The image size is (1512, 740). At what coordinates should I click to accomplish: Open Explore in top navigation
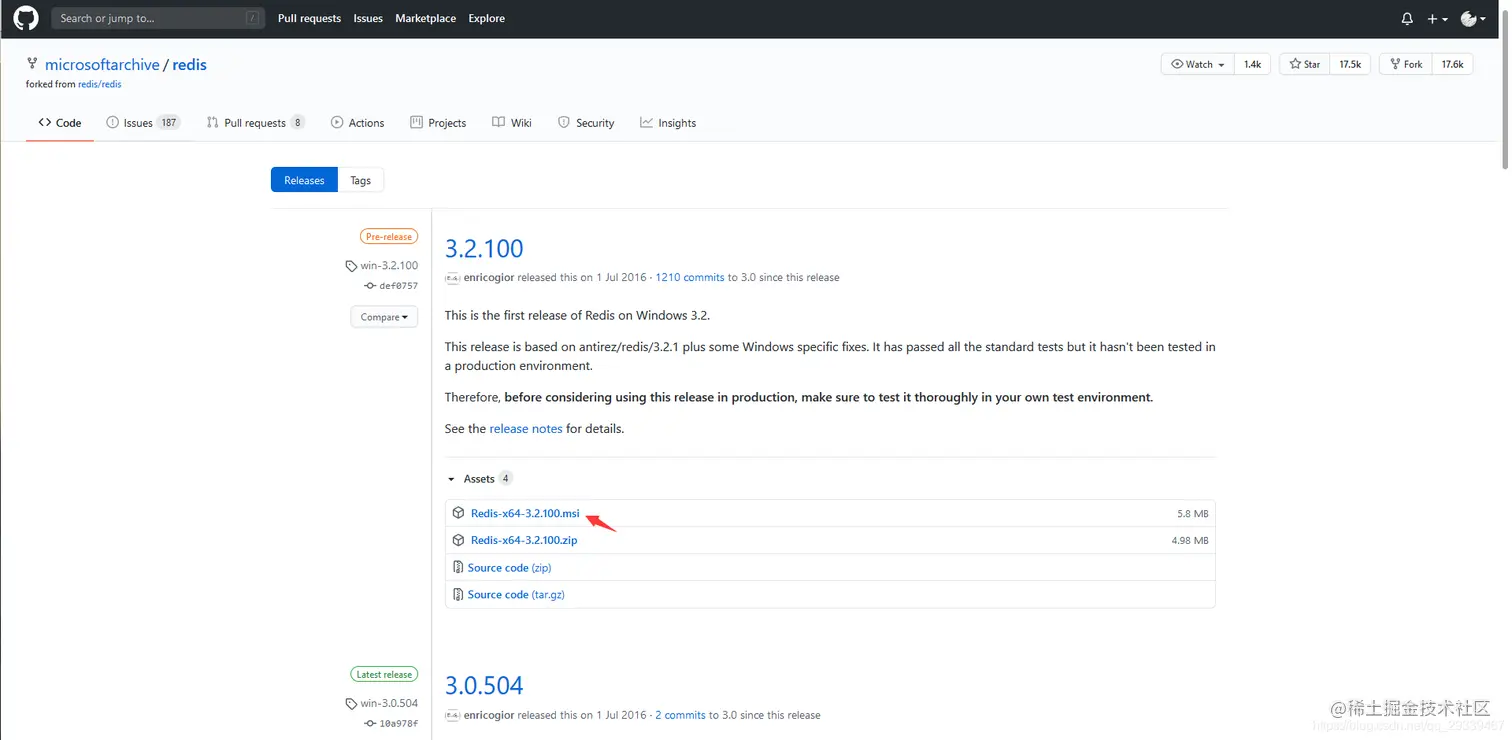pos(486,18)
